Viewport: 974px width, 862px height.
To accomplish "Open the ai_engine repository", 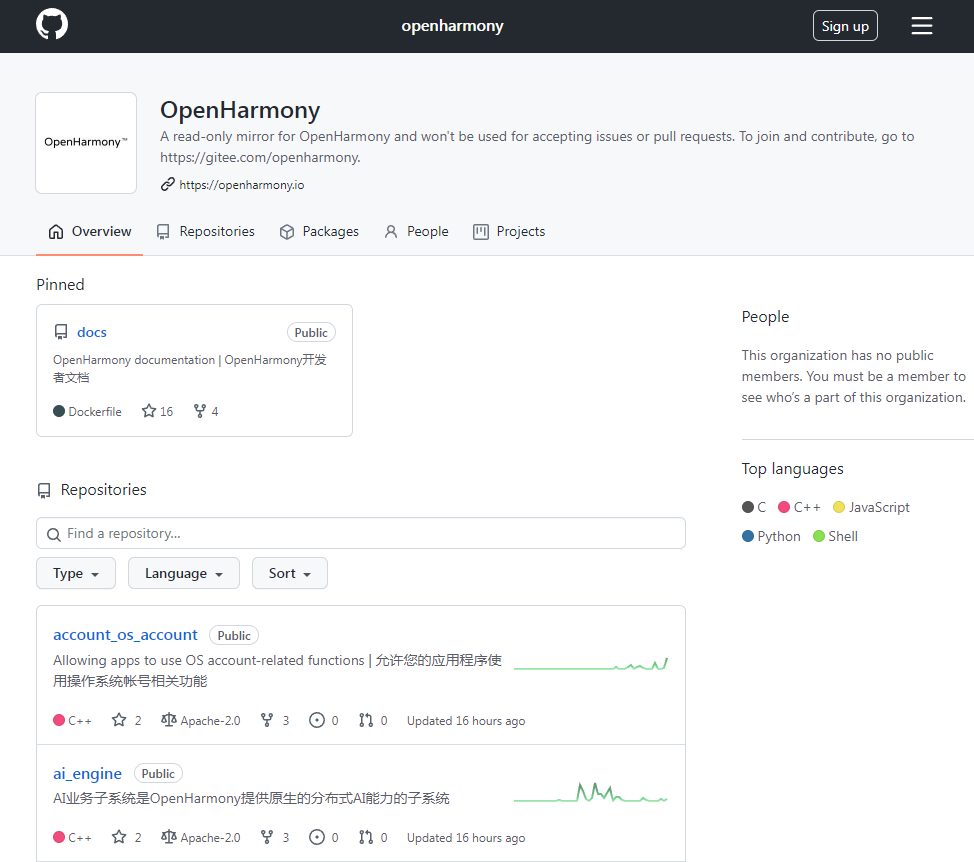I will (x=87, y=773).
